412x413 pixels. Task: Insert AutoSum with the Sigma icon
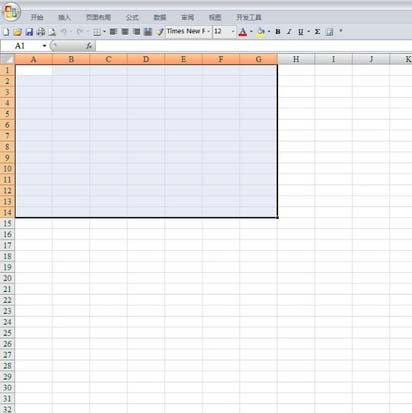(x=317, y=32)
